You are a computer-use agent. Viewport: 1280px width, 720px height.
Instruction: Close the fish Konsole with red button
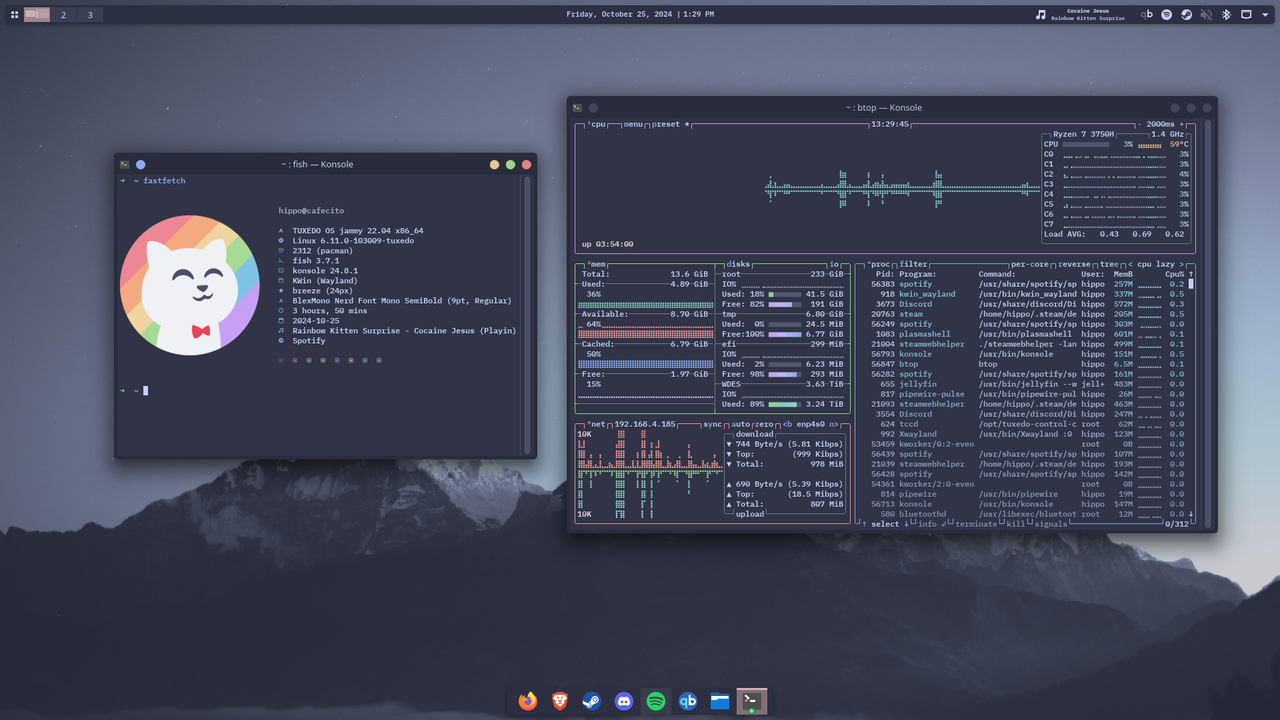click(x=526, y=164)
